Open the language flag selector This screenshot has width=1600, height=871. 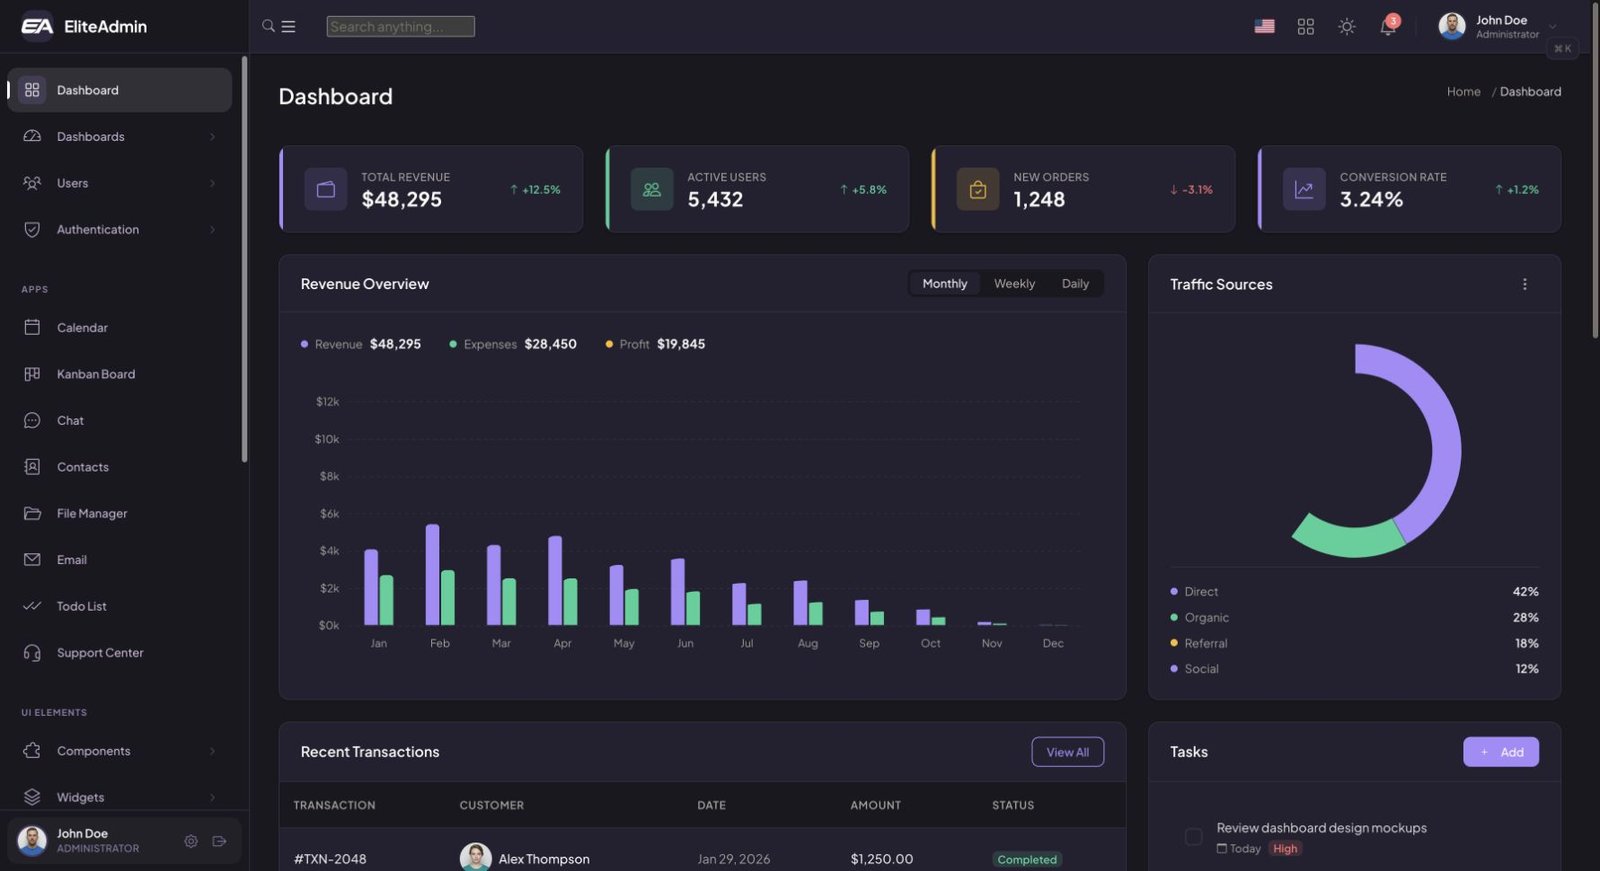coord(1264,27)
